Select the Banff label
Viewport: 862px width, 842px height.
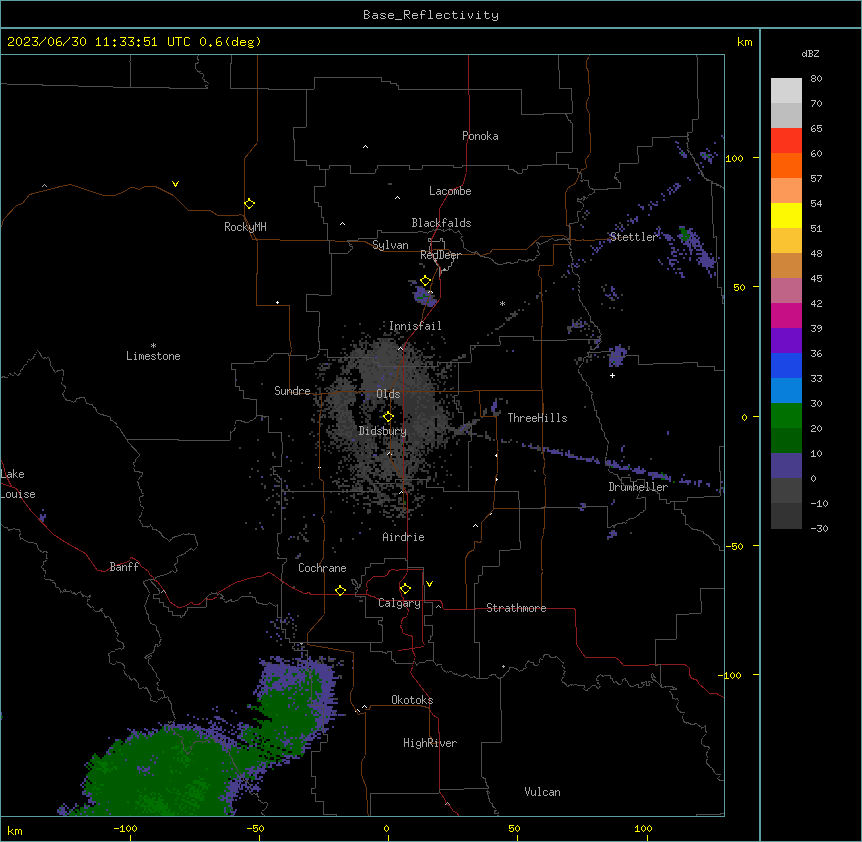pos(124,567)
